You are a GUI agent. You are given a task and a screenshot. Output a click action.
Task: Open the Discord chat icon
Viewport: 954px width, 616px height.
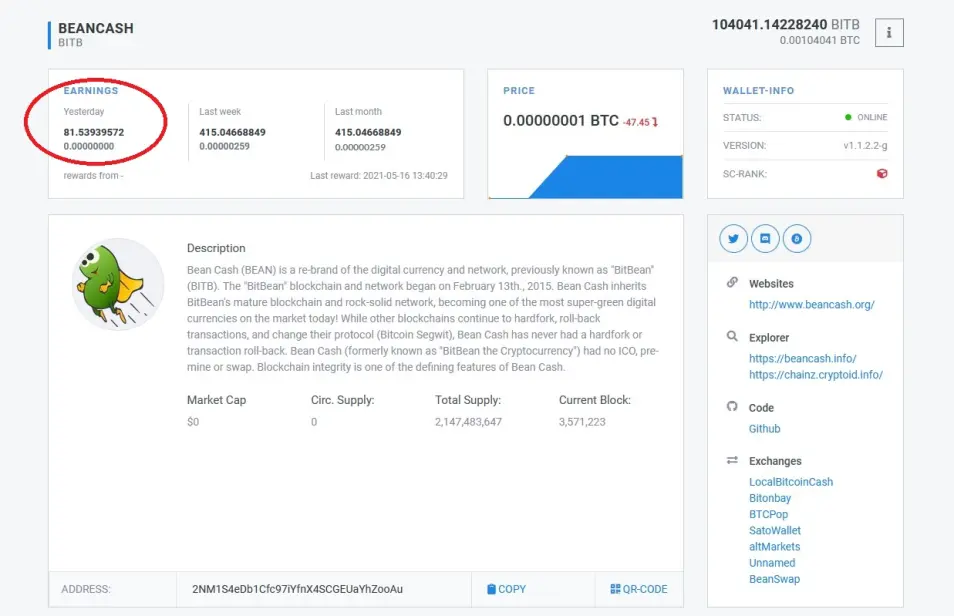click(x=765, y=239)
